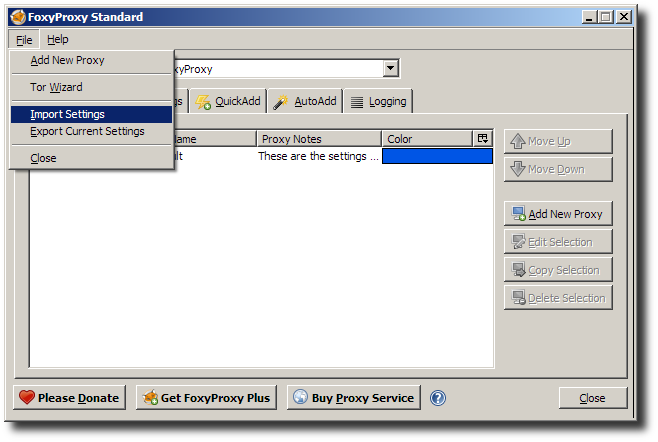The height and width of the screenshot is (442, 658).
Task: Choose Close in the File menu
Action: [92, 158]
